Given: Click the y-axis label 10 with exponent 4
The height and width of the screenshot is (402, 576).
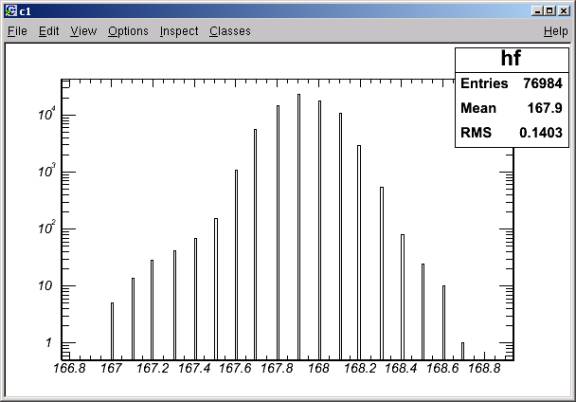Looking at the screenshot, I should click(x=47, y=115).
